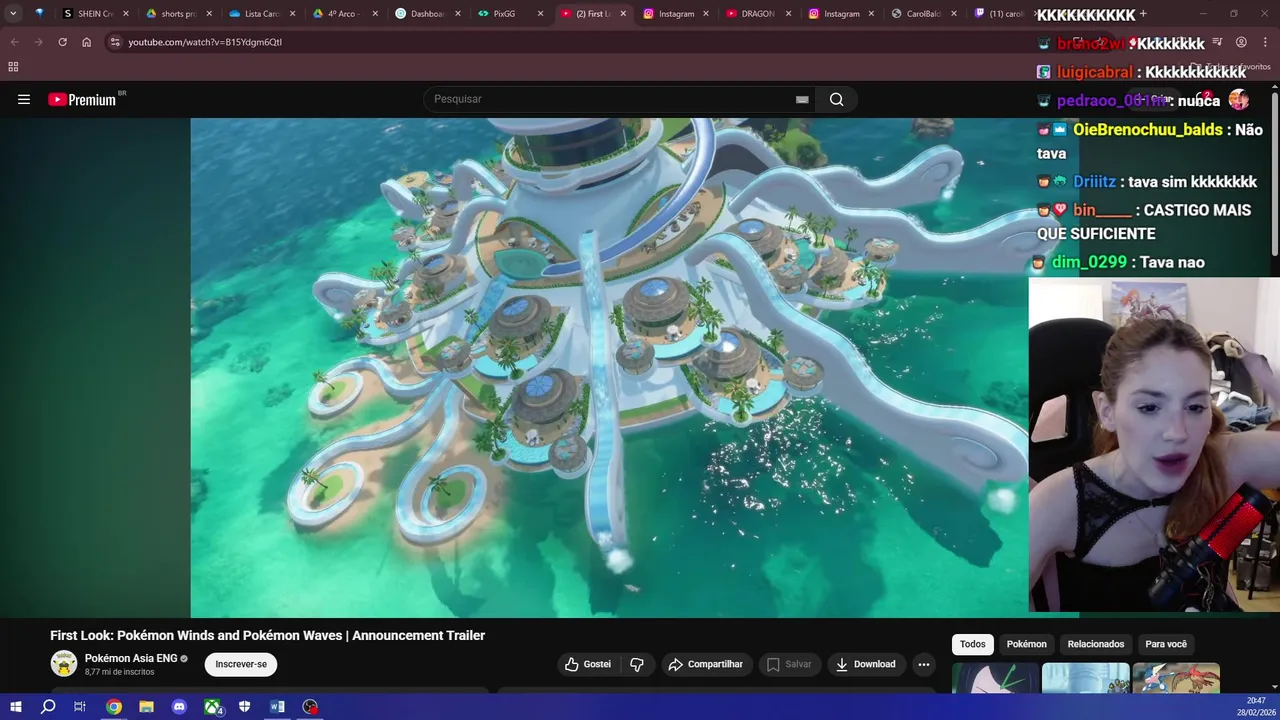Image resolution: width=1280 pixels, height=720 pixels.
Task: Open the first pinned browser tab
Action: click(x=39, y=14)
